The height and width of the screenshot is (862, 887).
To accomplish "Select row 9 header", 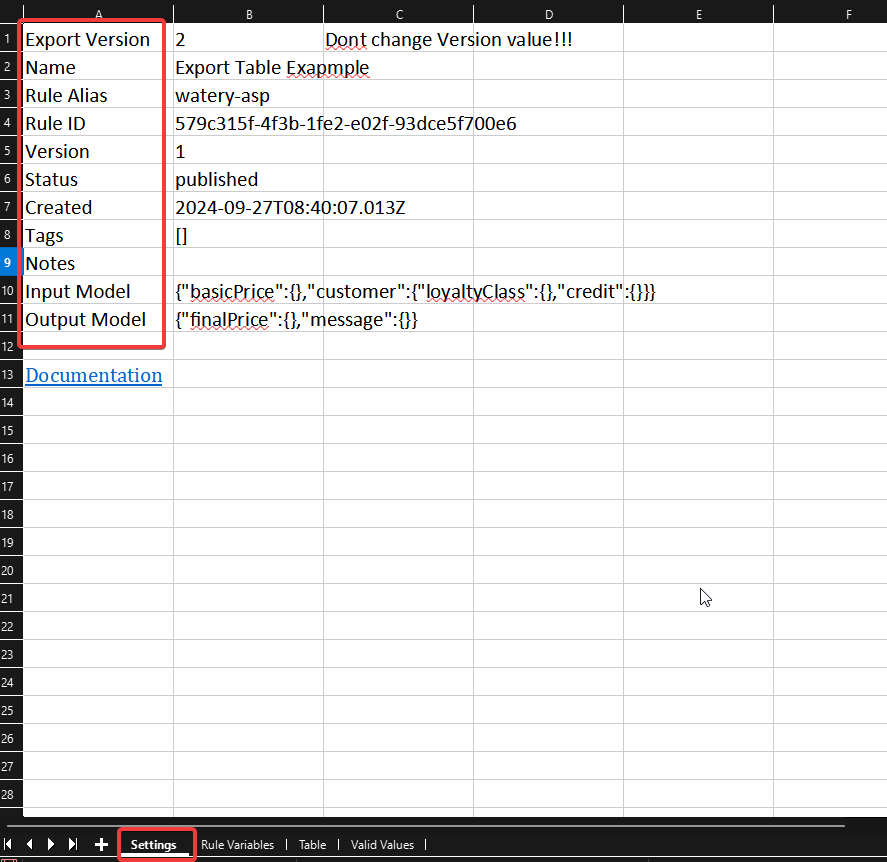I will [10, 263].
